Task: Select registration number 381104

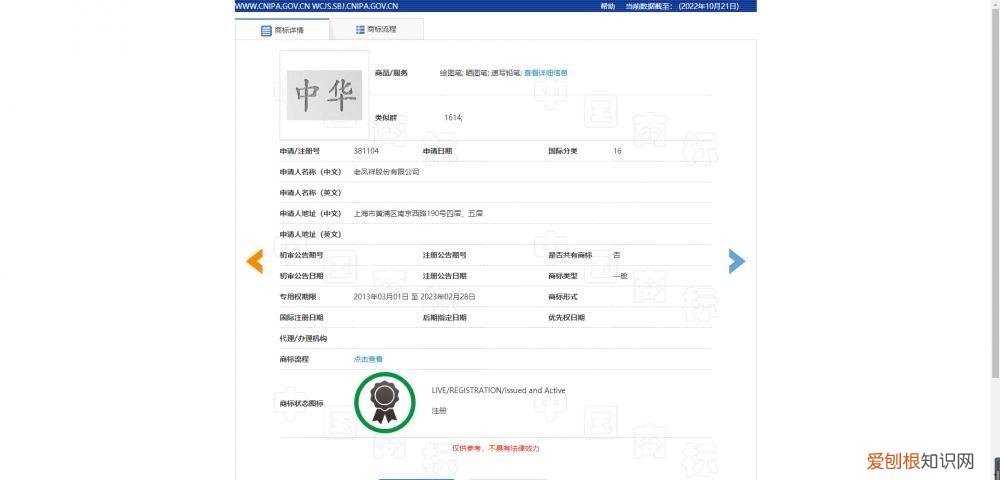Action: [x=366, y=151]
